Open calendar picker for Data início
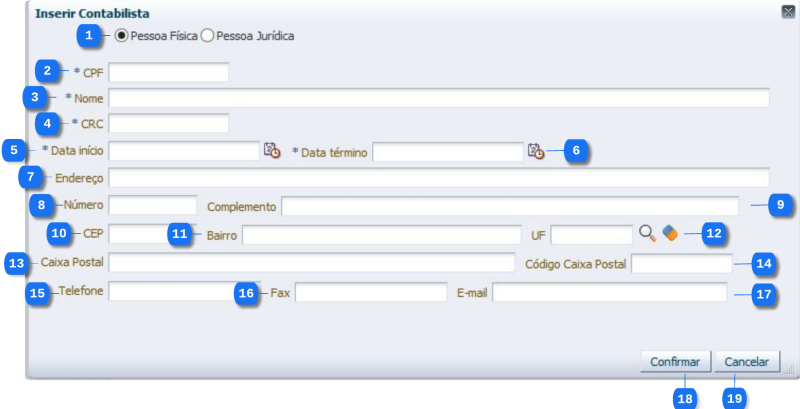Image resolution: width=800 pixels, height=409 pixels. coord(271,150)
